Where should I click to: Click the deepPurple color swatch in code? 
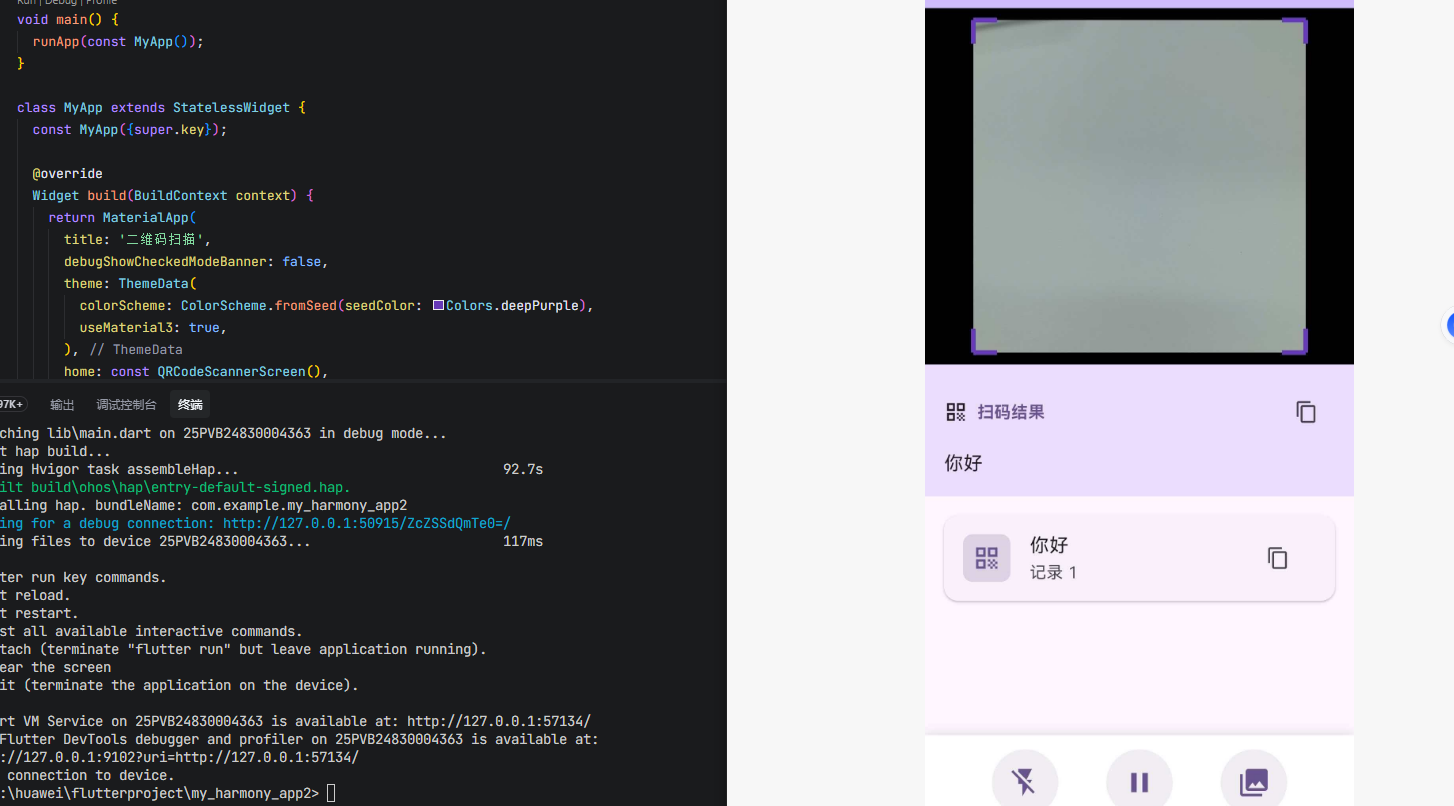click(438, 305)
